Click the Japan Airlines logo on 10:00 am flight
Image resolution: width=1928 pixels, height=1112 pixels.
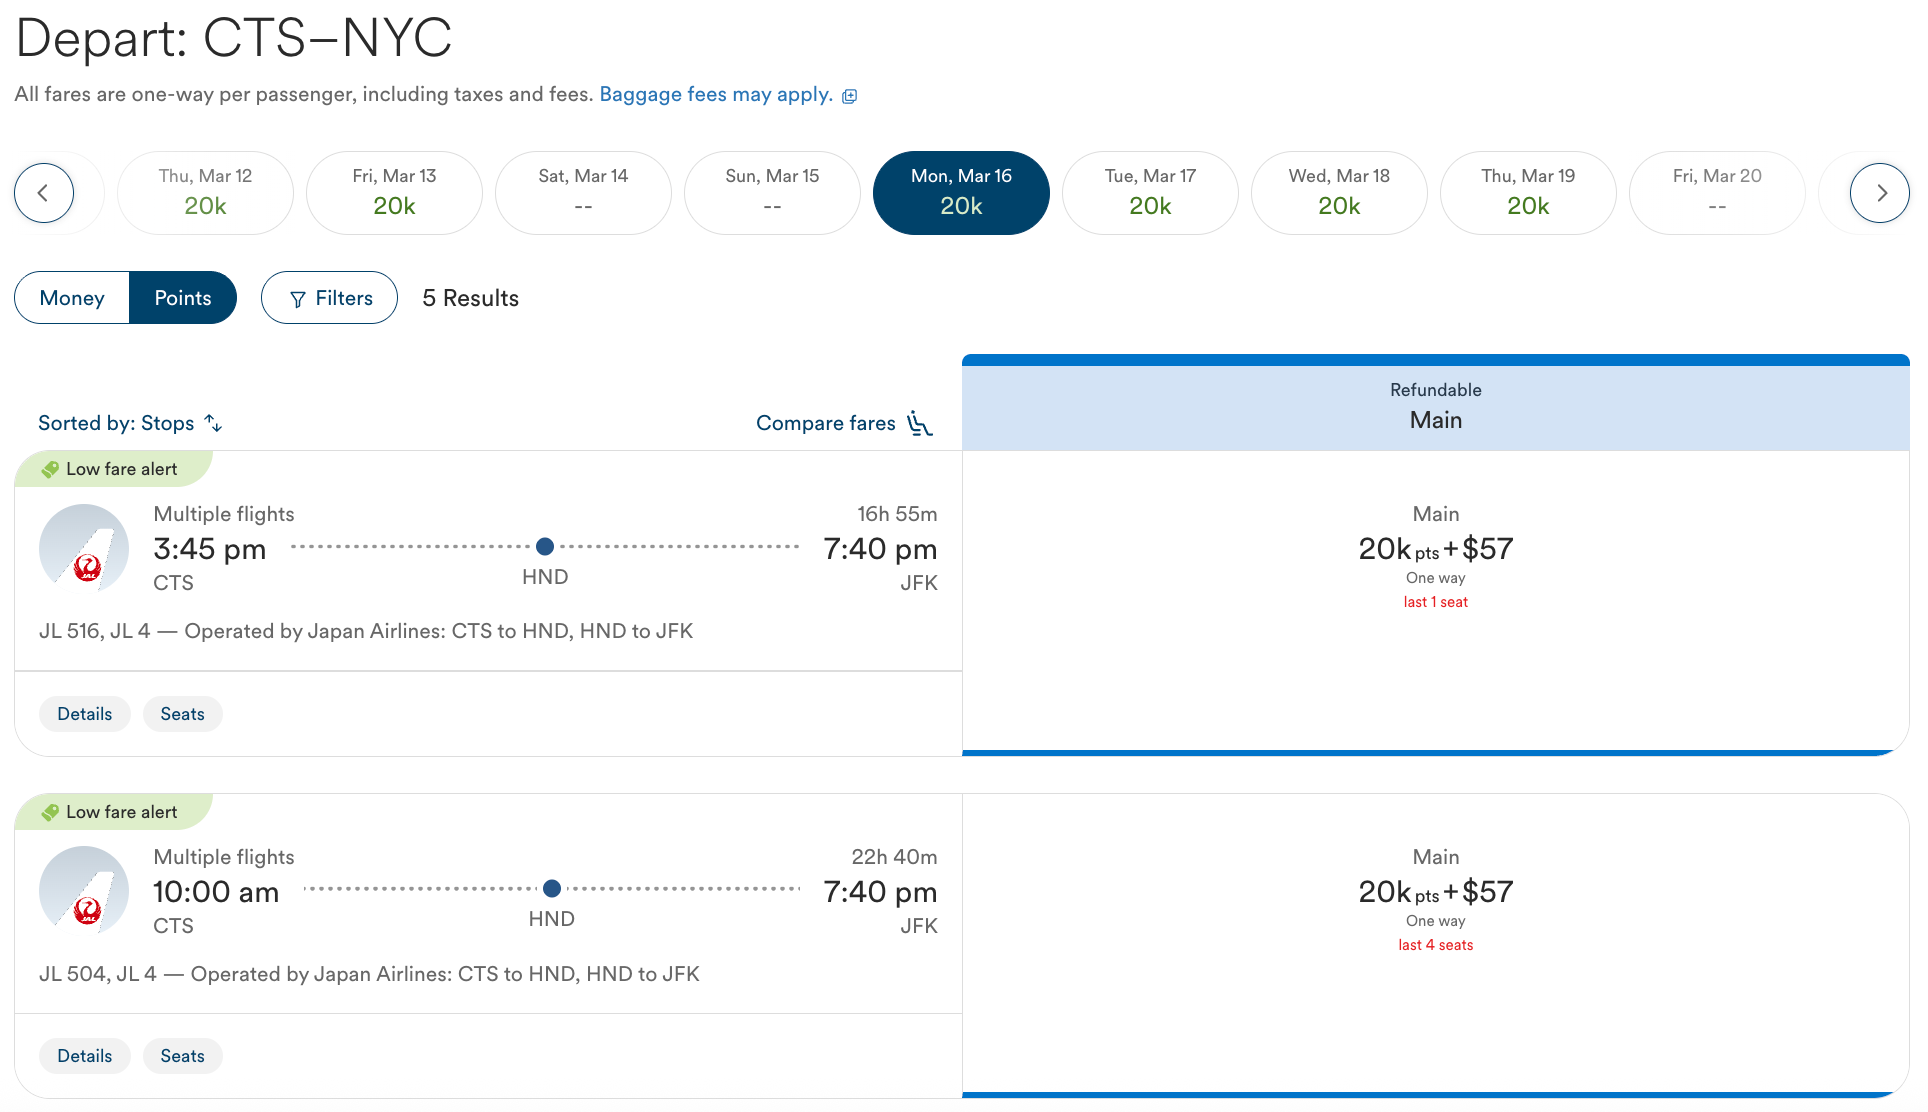[84, 891]
